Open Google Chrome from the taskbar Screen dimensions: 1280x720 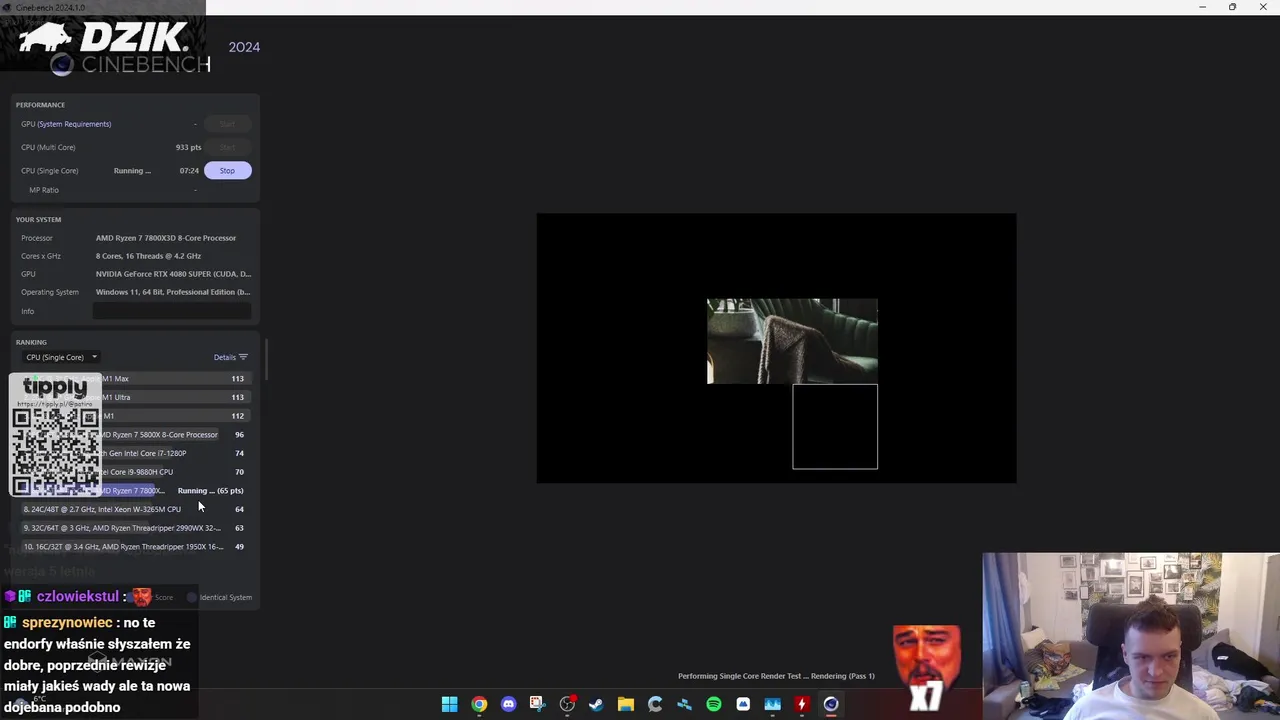click(x=479, y=704)
